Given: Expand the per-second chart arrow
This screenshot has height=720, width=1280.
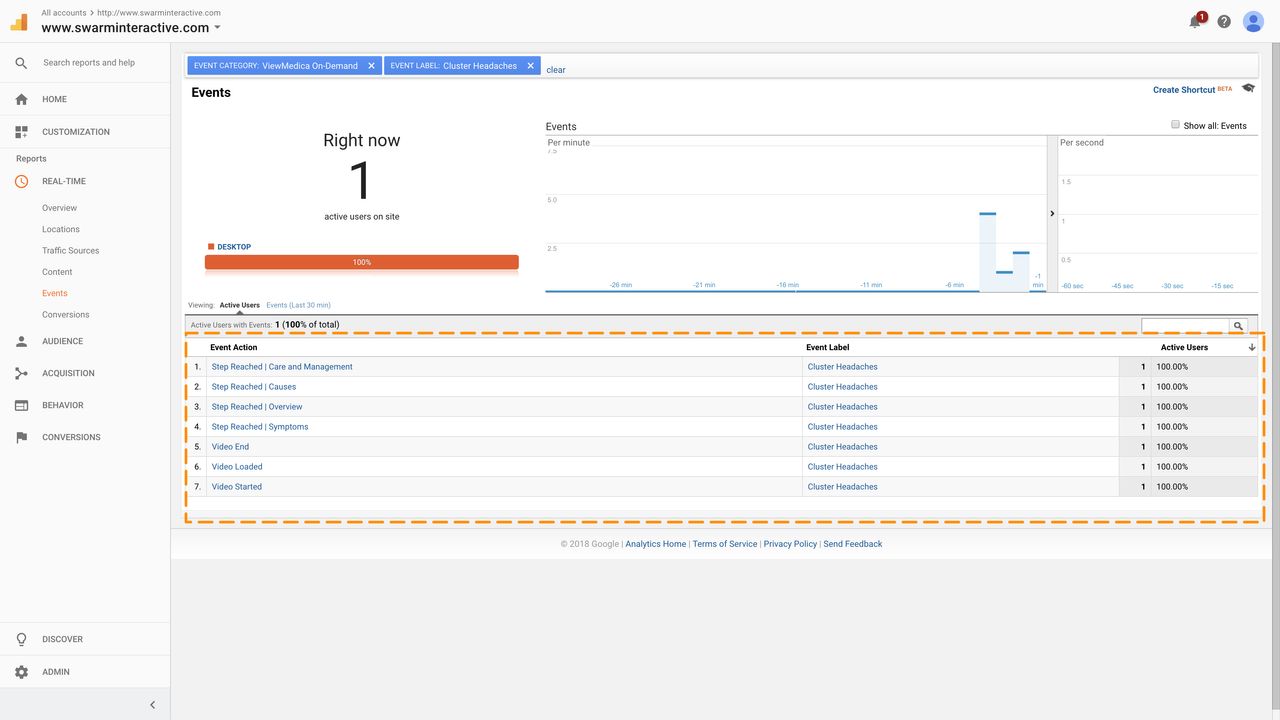Looking at the screenshot, I should pyautogui.click(x=1052, y=213).
